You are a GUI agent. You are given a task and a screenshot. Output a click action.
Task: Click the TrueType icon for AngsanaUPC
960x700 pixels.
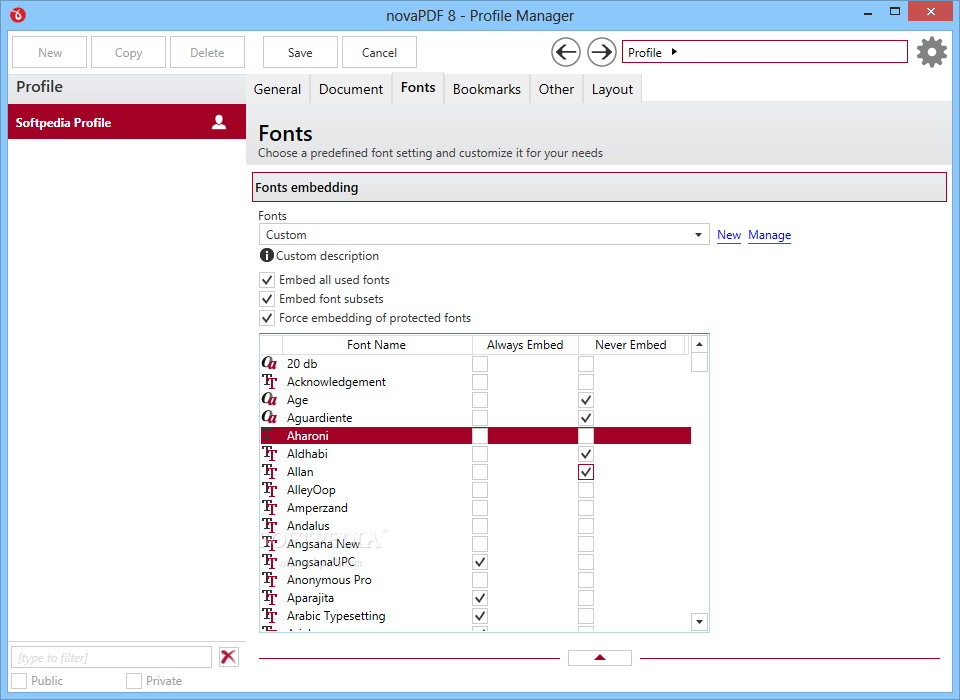pyautogui.click(x=269, y=562)
